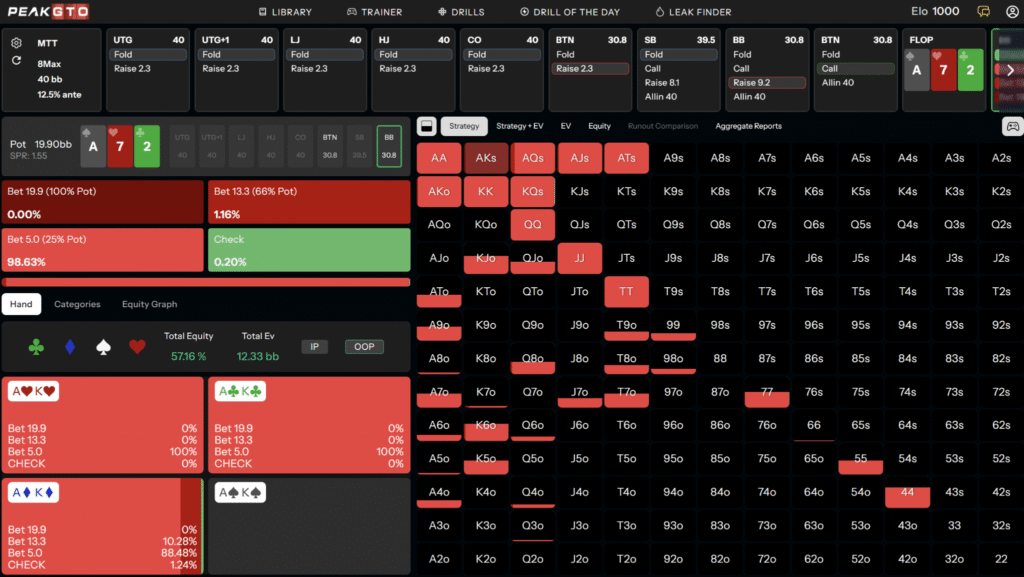The width and height of the screenshot is (1024, 577).
Task: Open Aggregate Reports view
Action: click(x=748, y=126)
